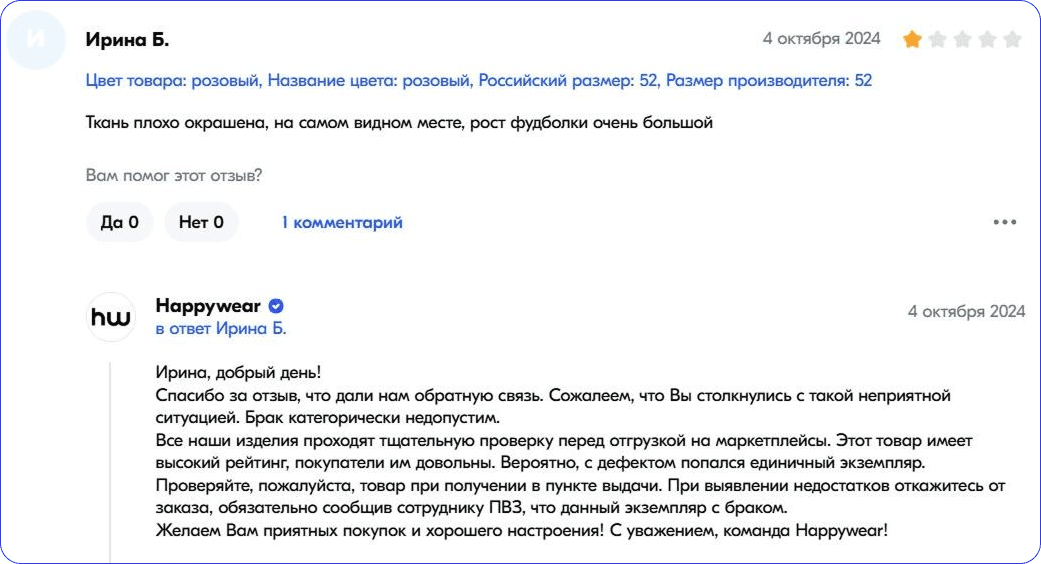1041x564 pixels.
Task: Click the blue verified badge next to Happywear
Action: [276, 306]
